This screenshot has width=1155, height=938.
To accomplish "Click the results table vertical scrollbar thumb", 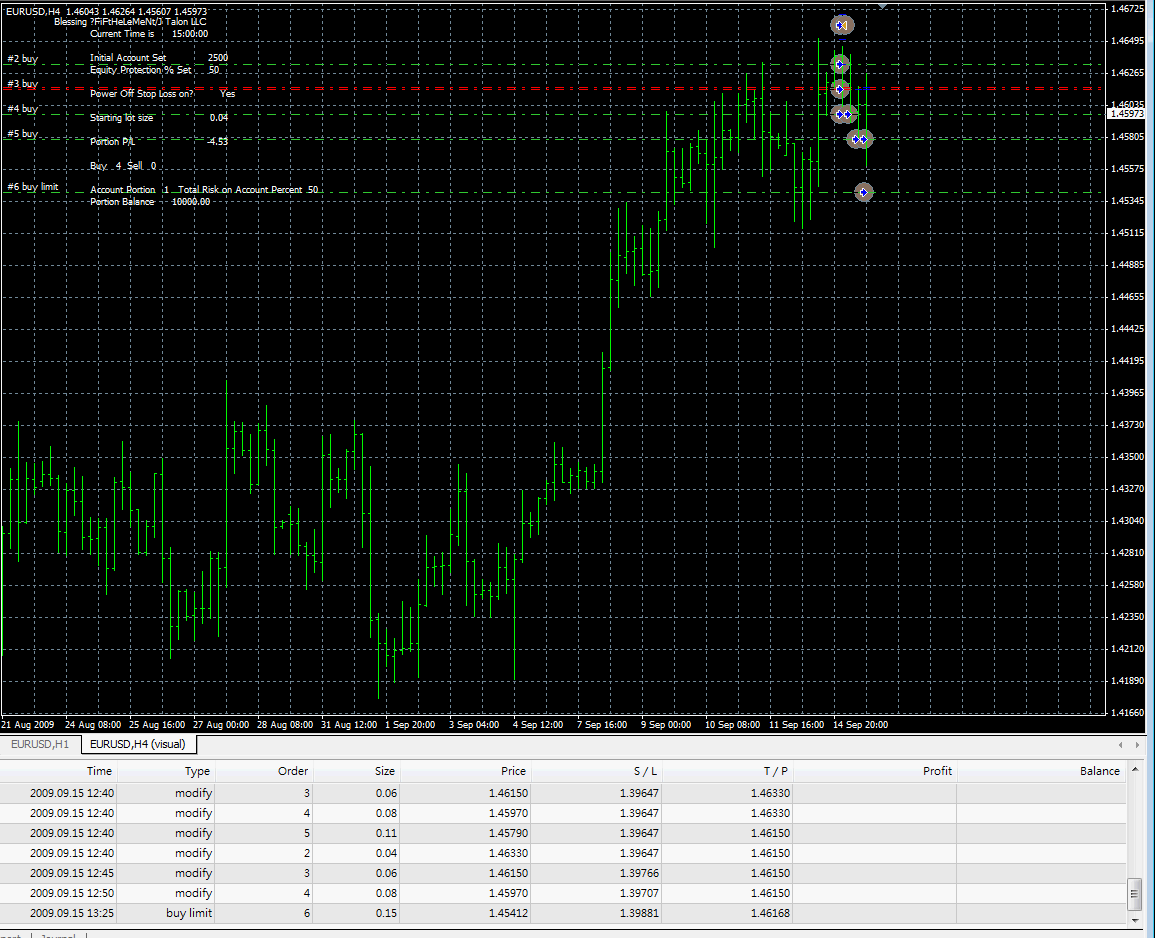I will point(1135,895).
